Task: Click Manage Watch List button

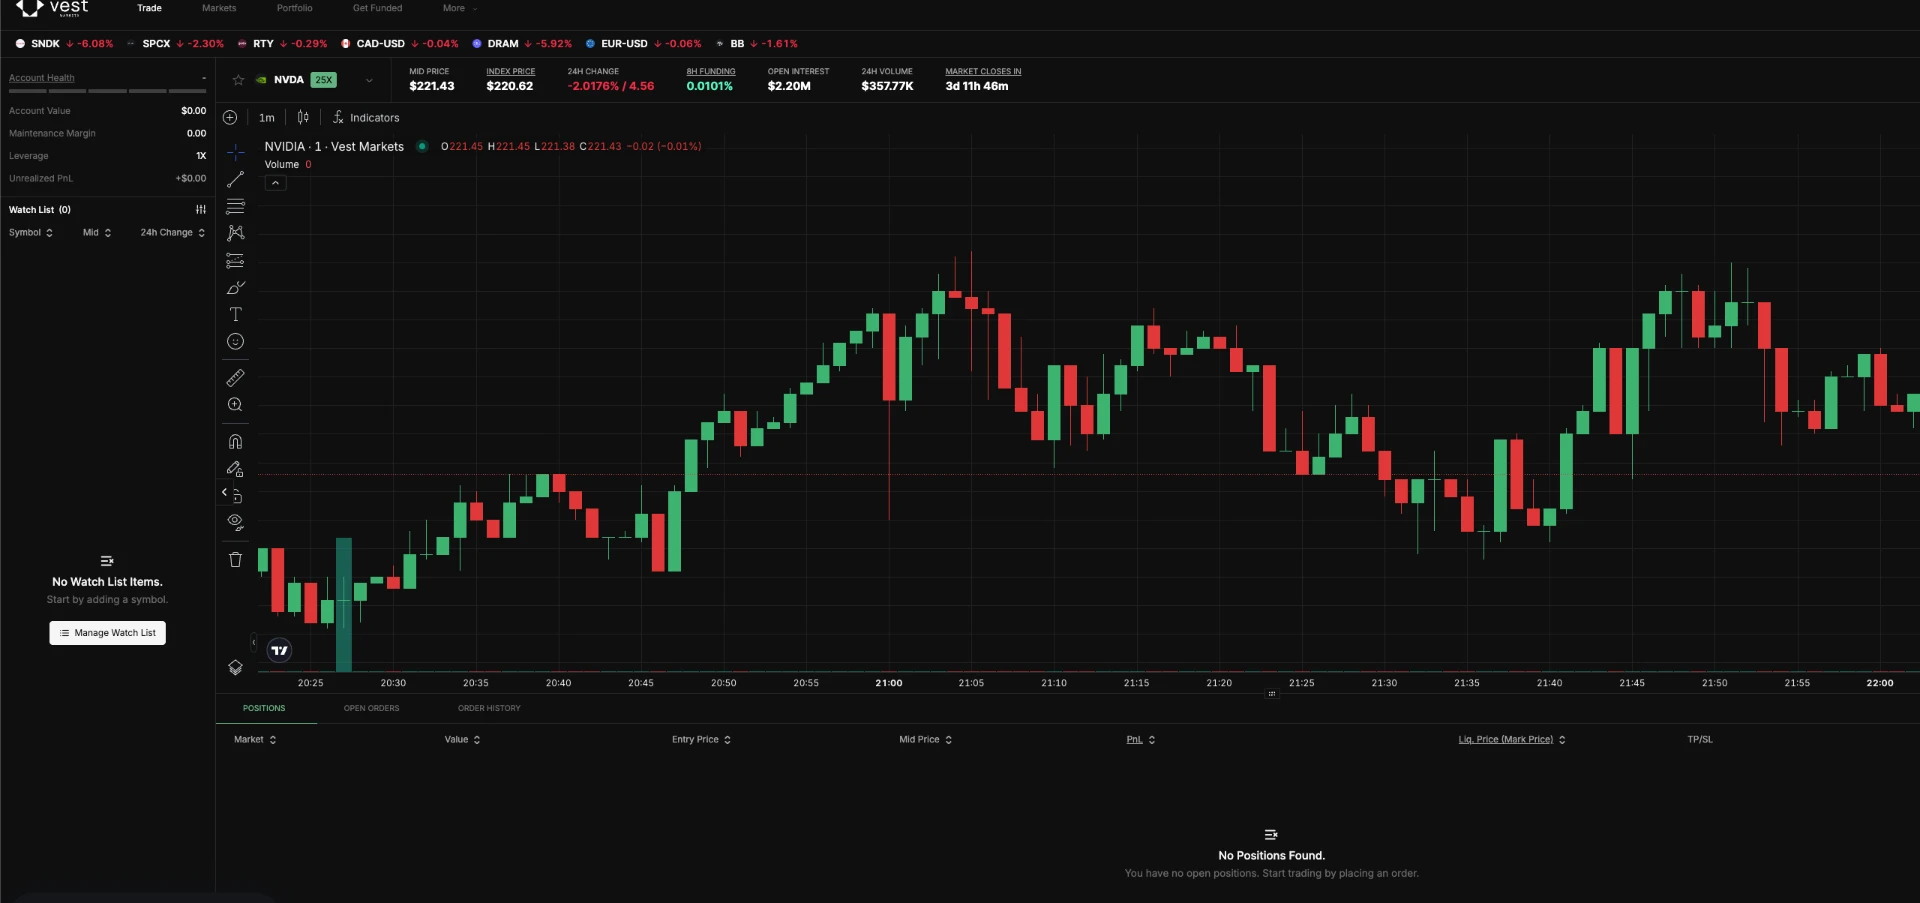Action: point(108,633)
